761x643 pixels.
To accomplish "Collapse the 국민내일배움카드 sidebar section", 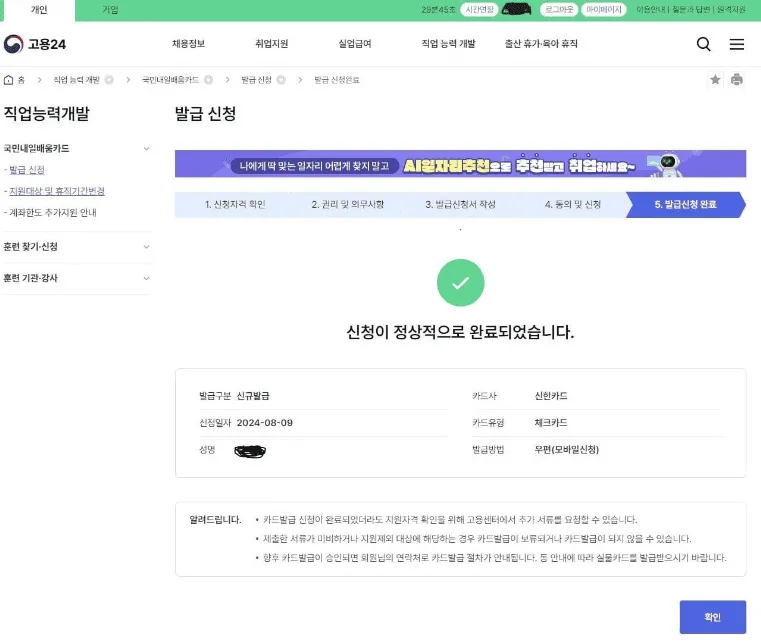I will click(x=146, y=149).
